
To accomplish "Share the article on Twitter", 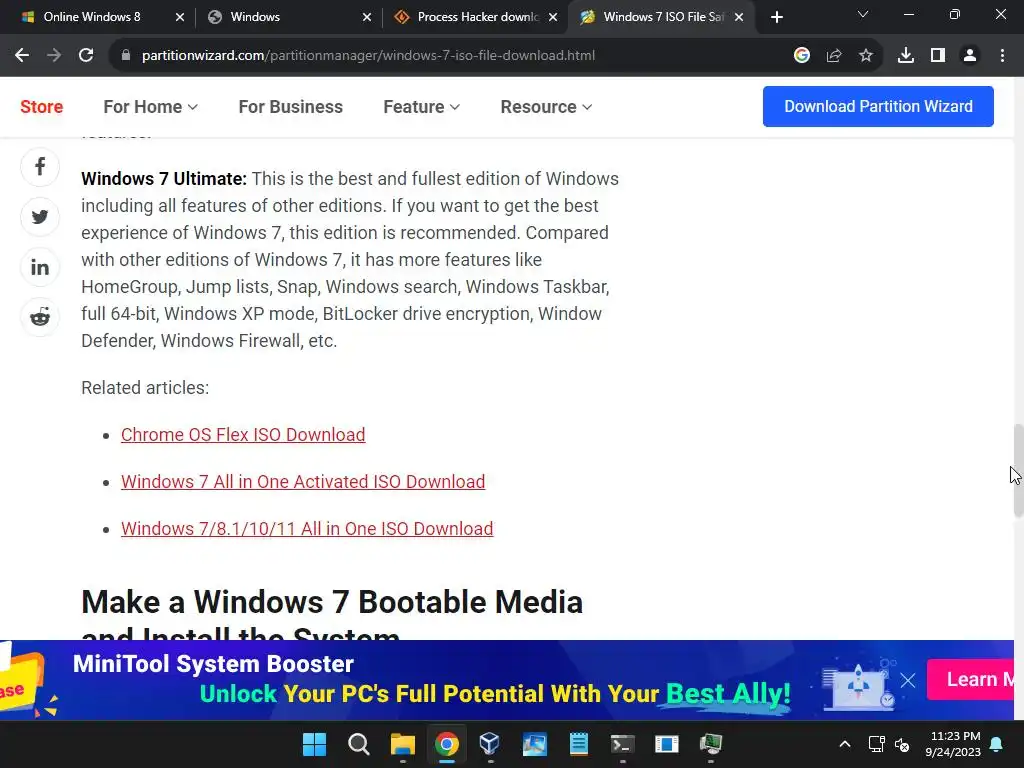I will [x=40, y=217].
